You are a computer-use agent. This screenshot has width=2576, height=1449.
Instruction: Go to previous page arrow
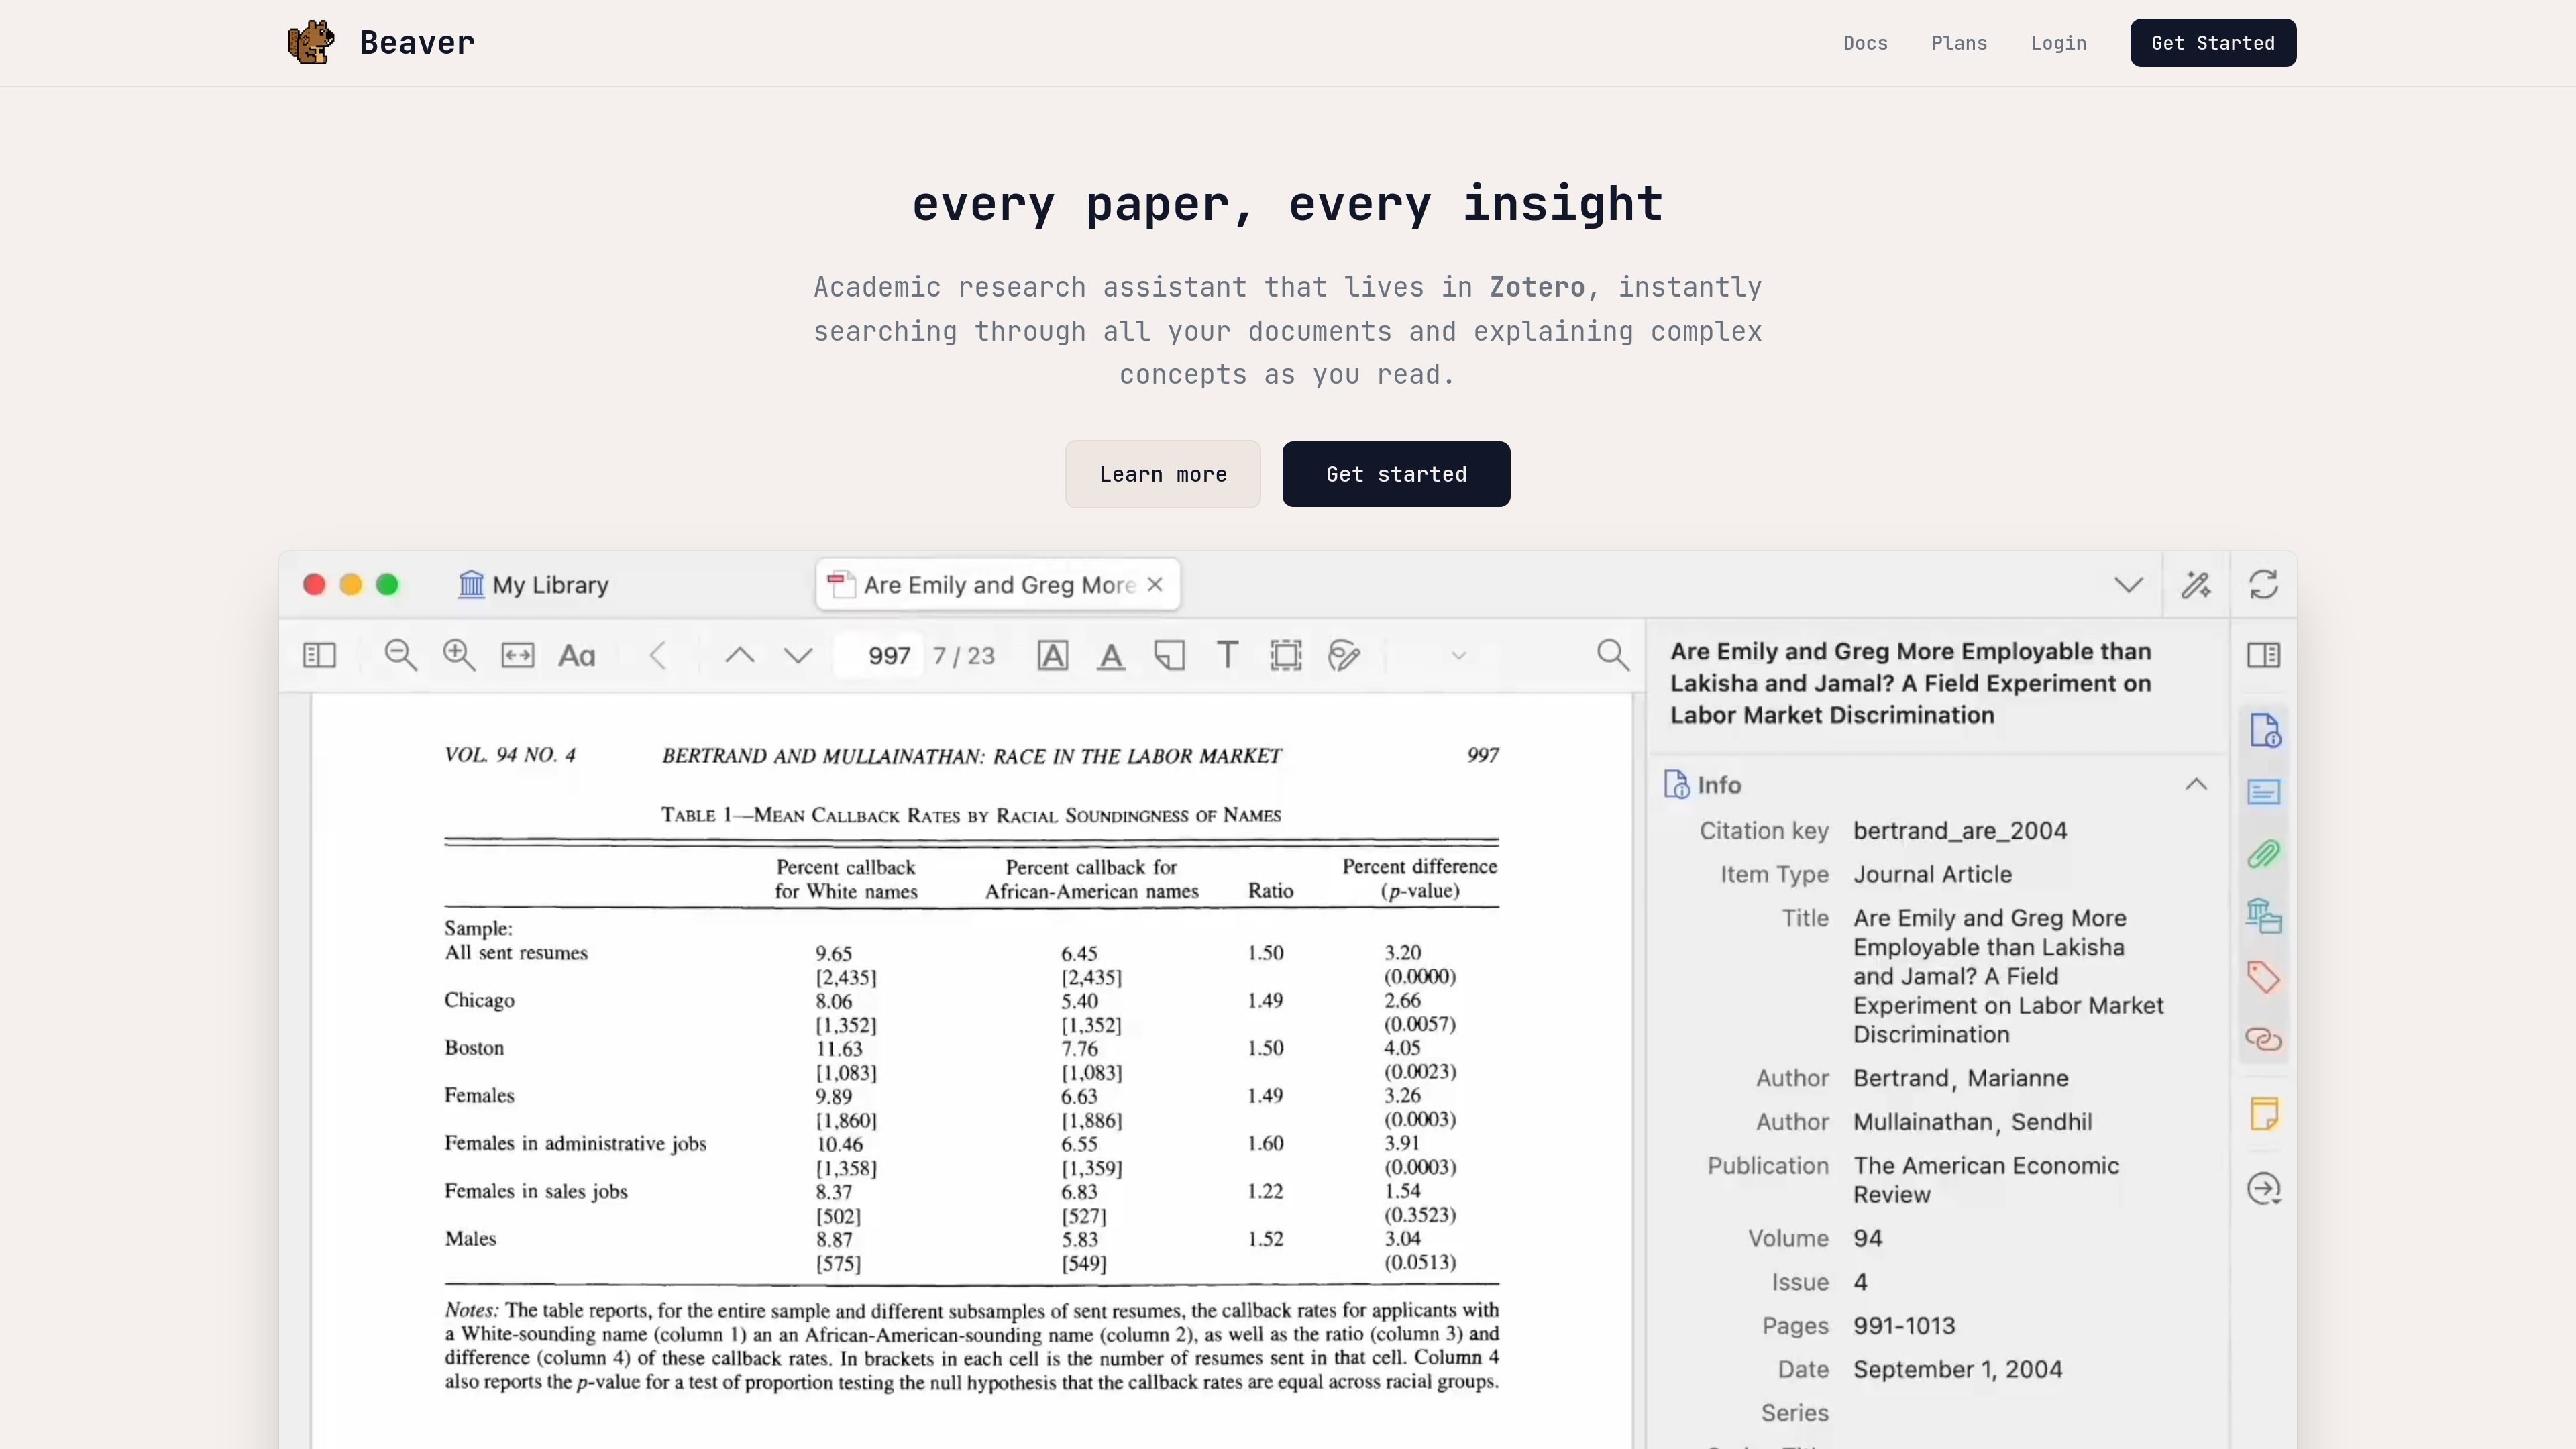point(740,655)
